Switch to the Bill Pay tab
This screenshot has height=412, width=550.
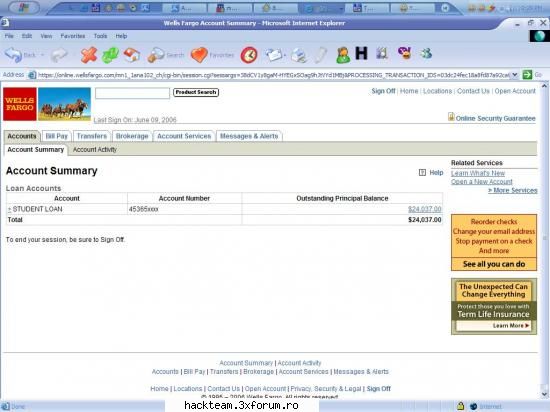click(x=56, y=136)
